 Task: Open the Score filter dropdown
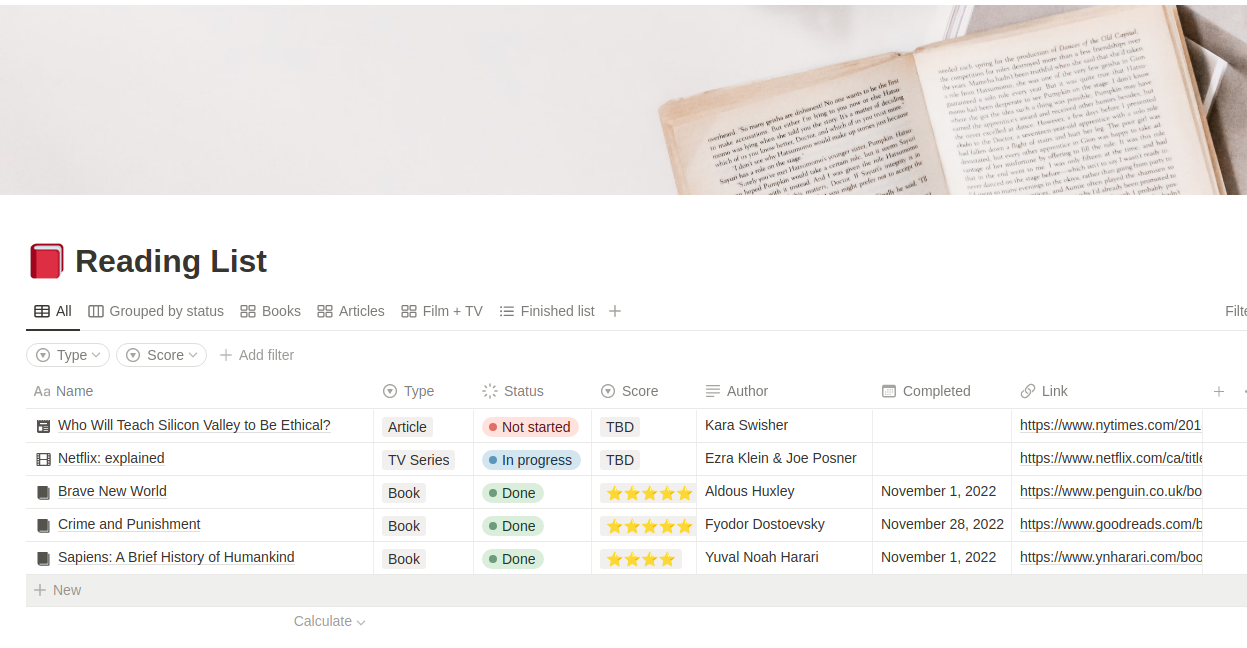coord(161,355)
